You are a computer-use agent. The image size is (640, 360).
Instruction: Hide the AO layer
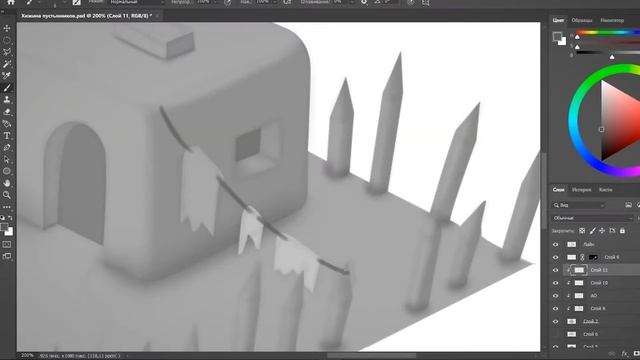(556, 296)
